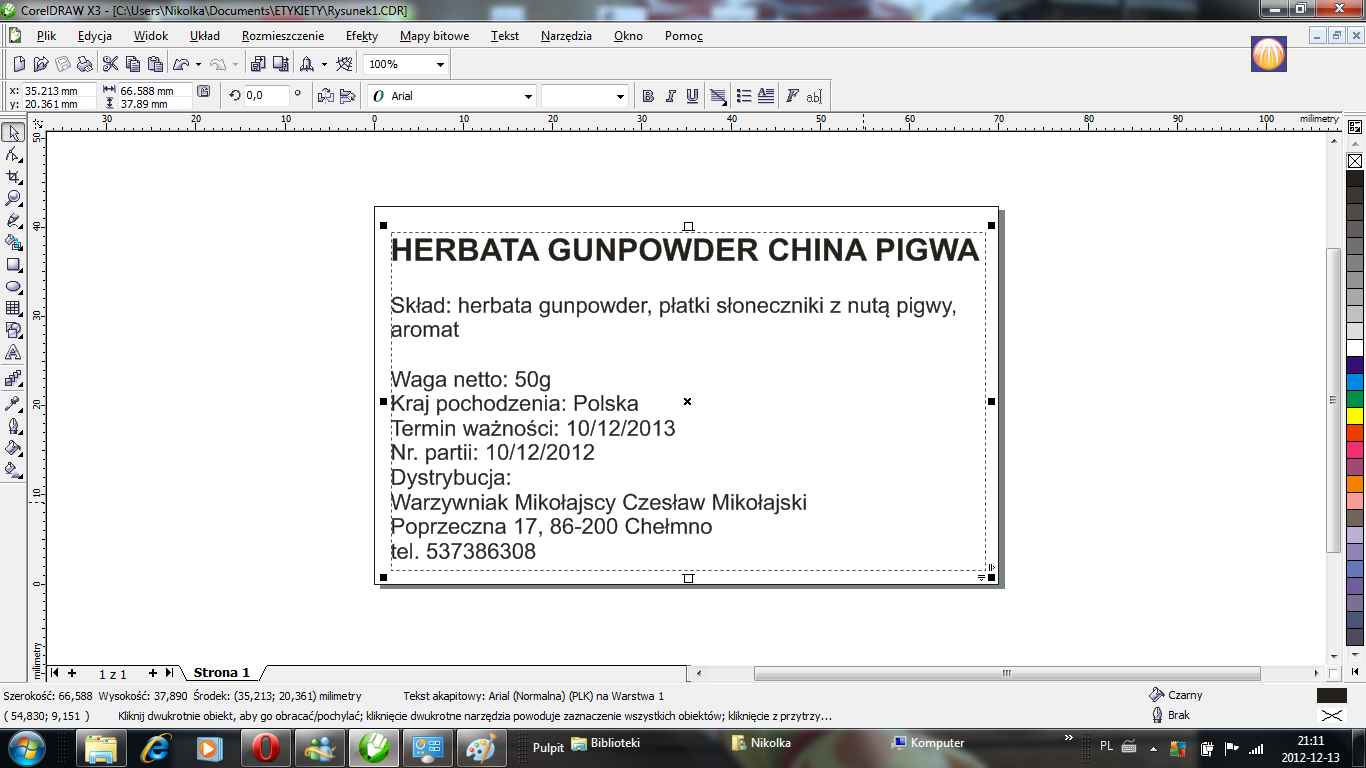This screenshot has height=768, width=1366.
Task: Pick the yellow color swatch in palette
Action: (1355, 415)
